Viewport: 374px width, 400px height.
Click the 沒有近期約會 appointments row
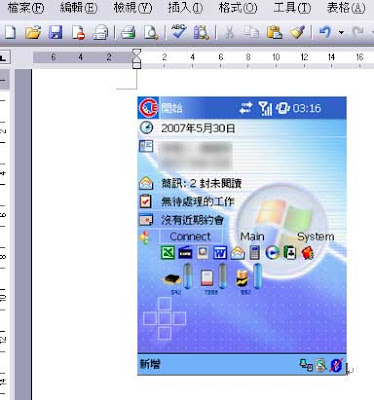click(x=192, y=220)
